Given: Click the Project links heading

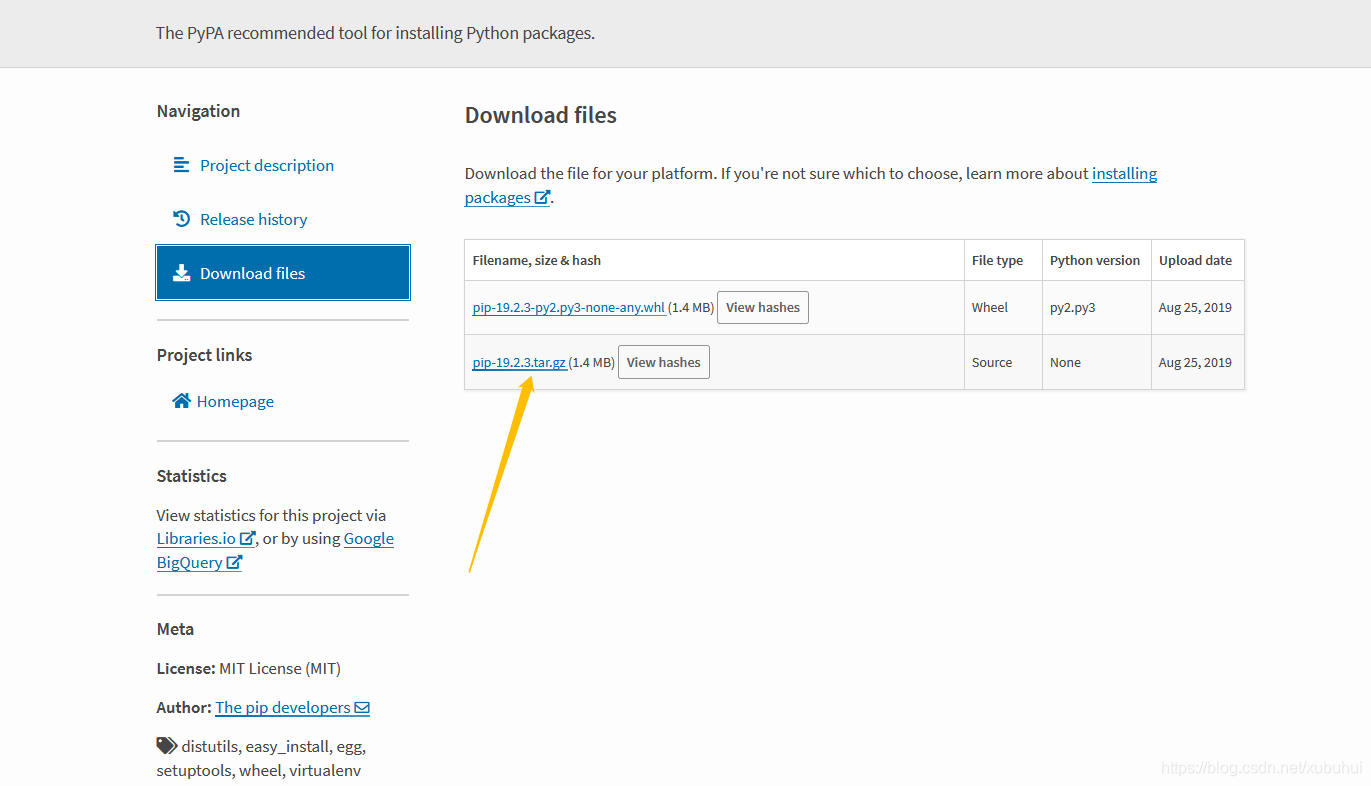Looking at the screenshot, I should [204, 355].
